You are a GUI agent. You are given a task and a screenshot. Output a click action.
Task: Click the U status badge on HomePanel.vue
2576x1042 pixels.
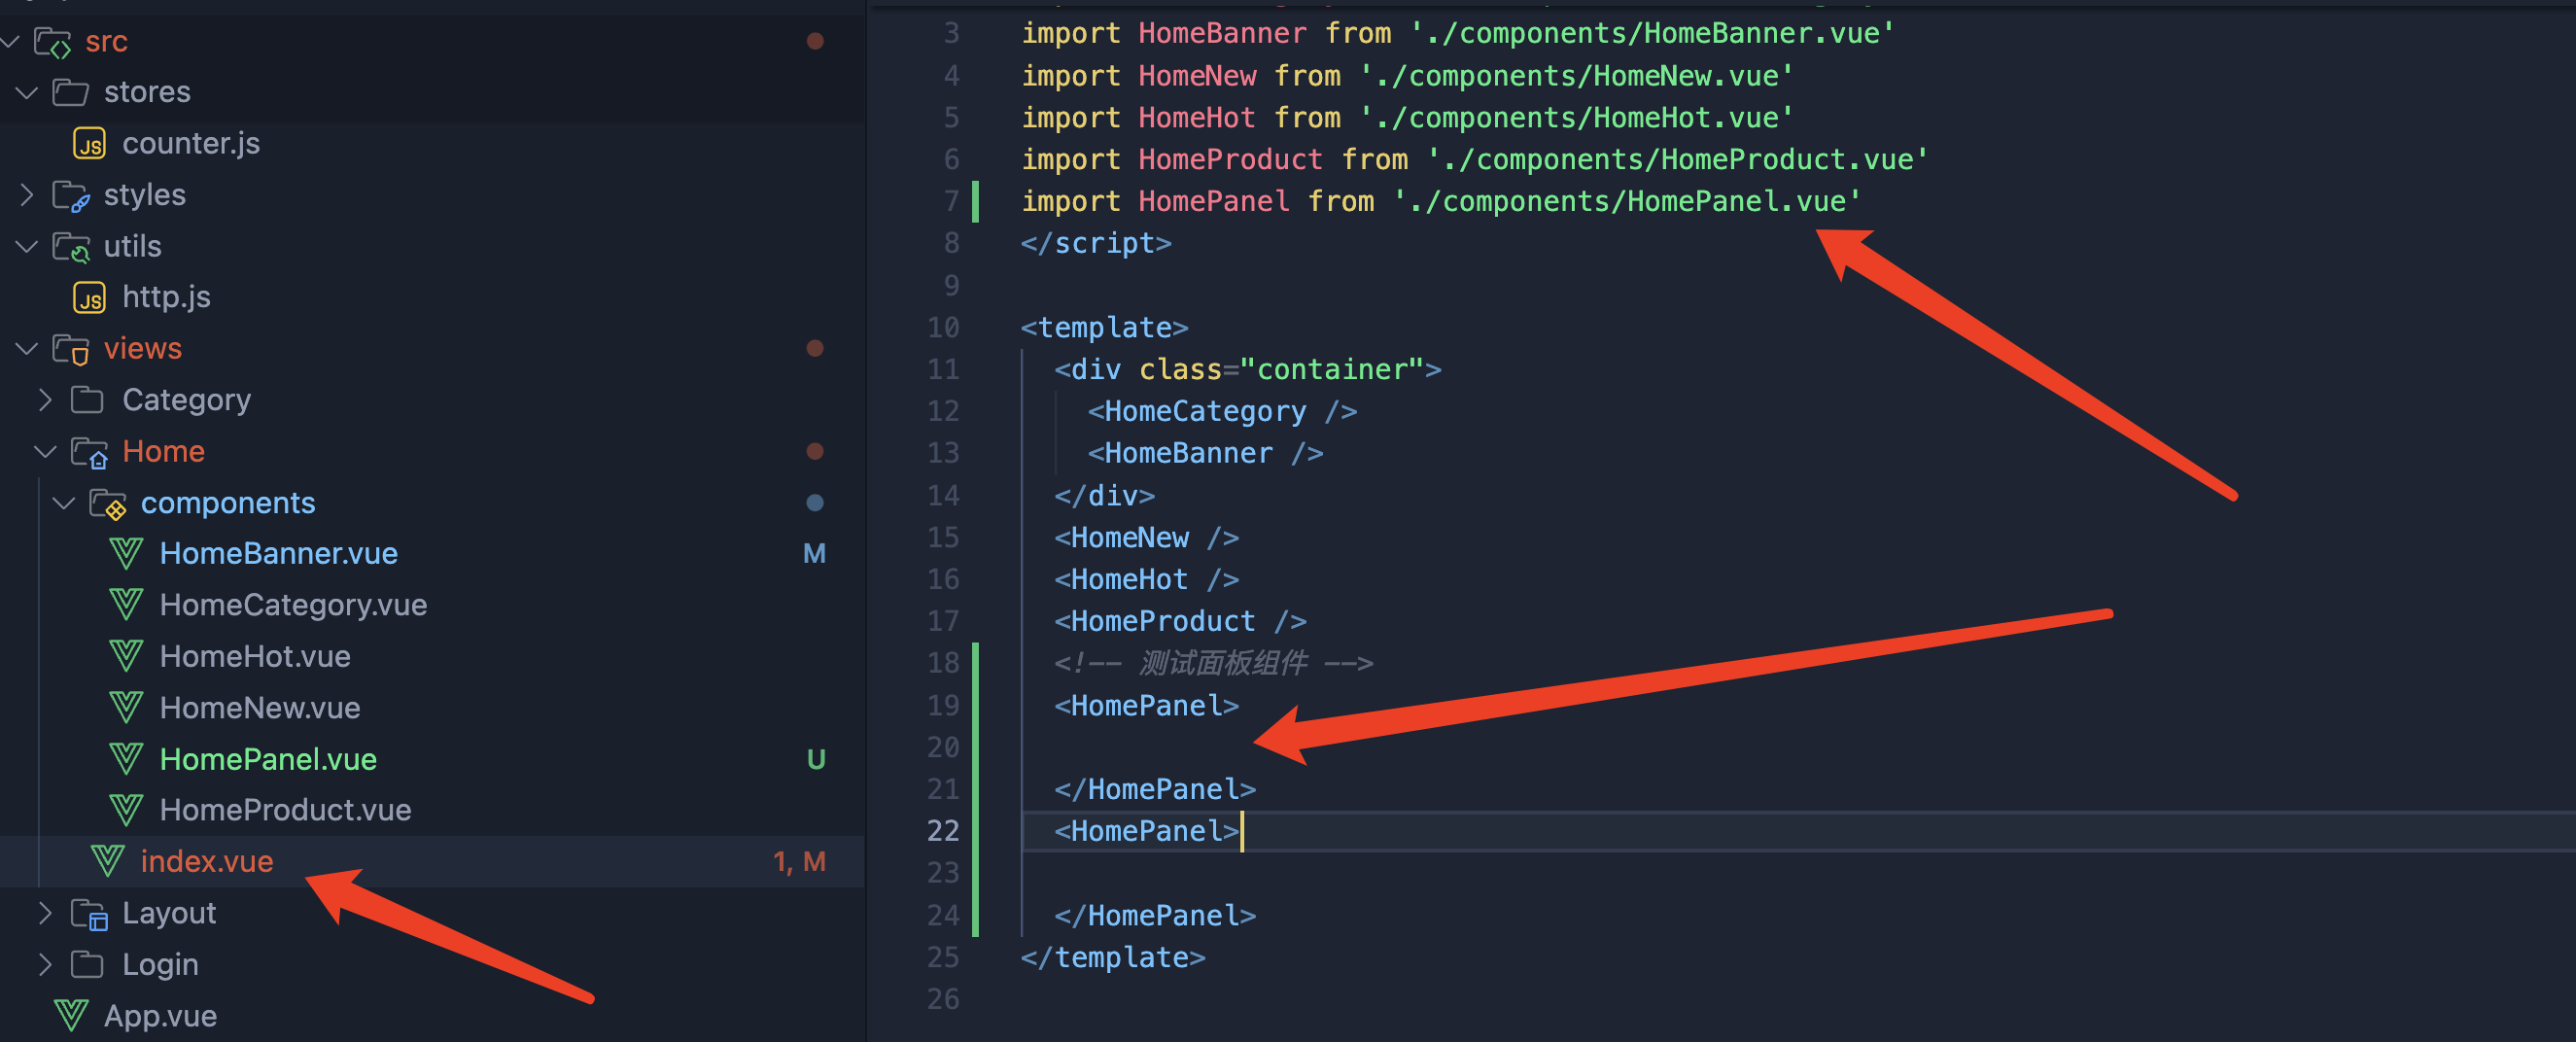click(816, 759)
